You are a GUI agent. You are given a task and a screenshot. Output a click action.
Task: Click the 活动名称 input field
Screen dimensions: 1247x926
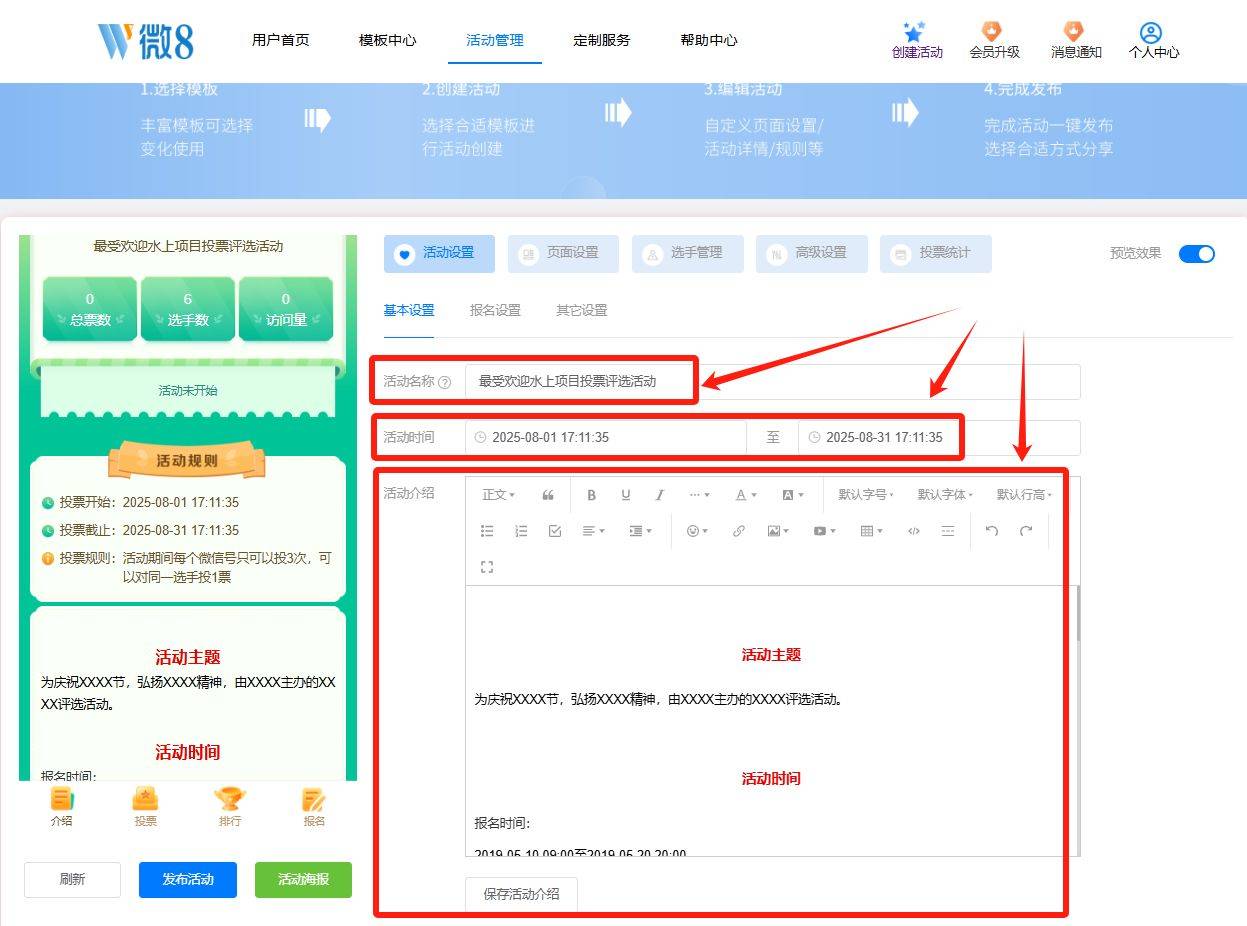[x=772, y=382]
